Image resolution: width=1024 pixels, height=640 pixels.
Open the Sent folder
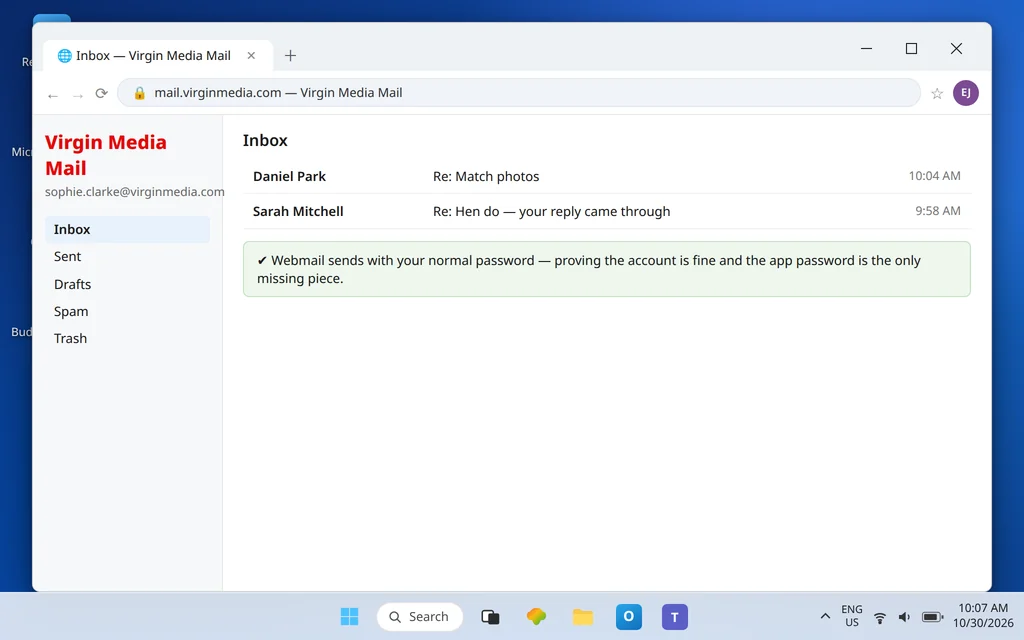(127, 257)
